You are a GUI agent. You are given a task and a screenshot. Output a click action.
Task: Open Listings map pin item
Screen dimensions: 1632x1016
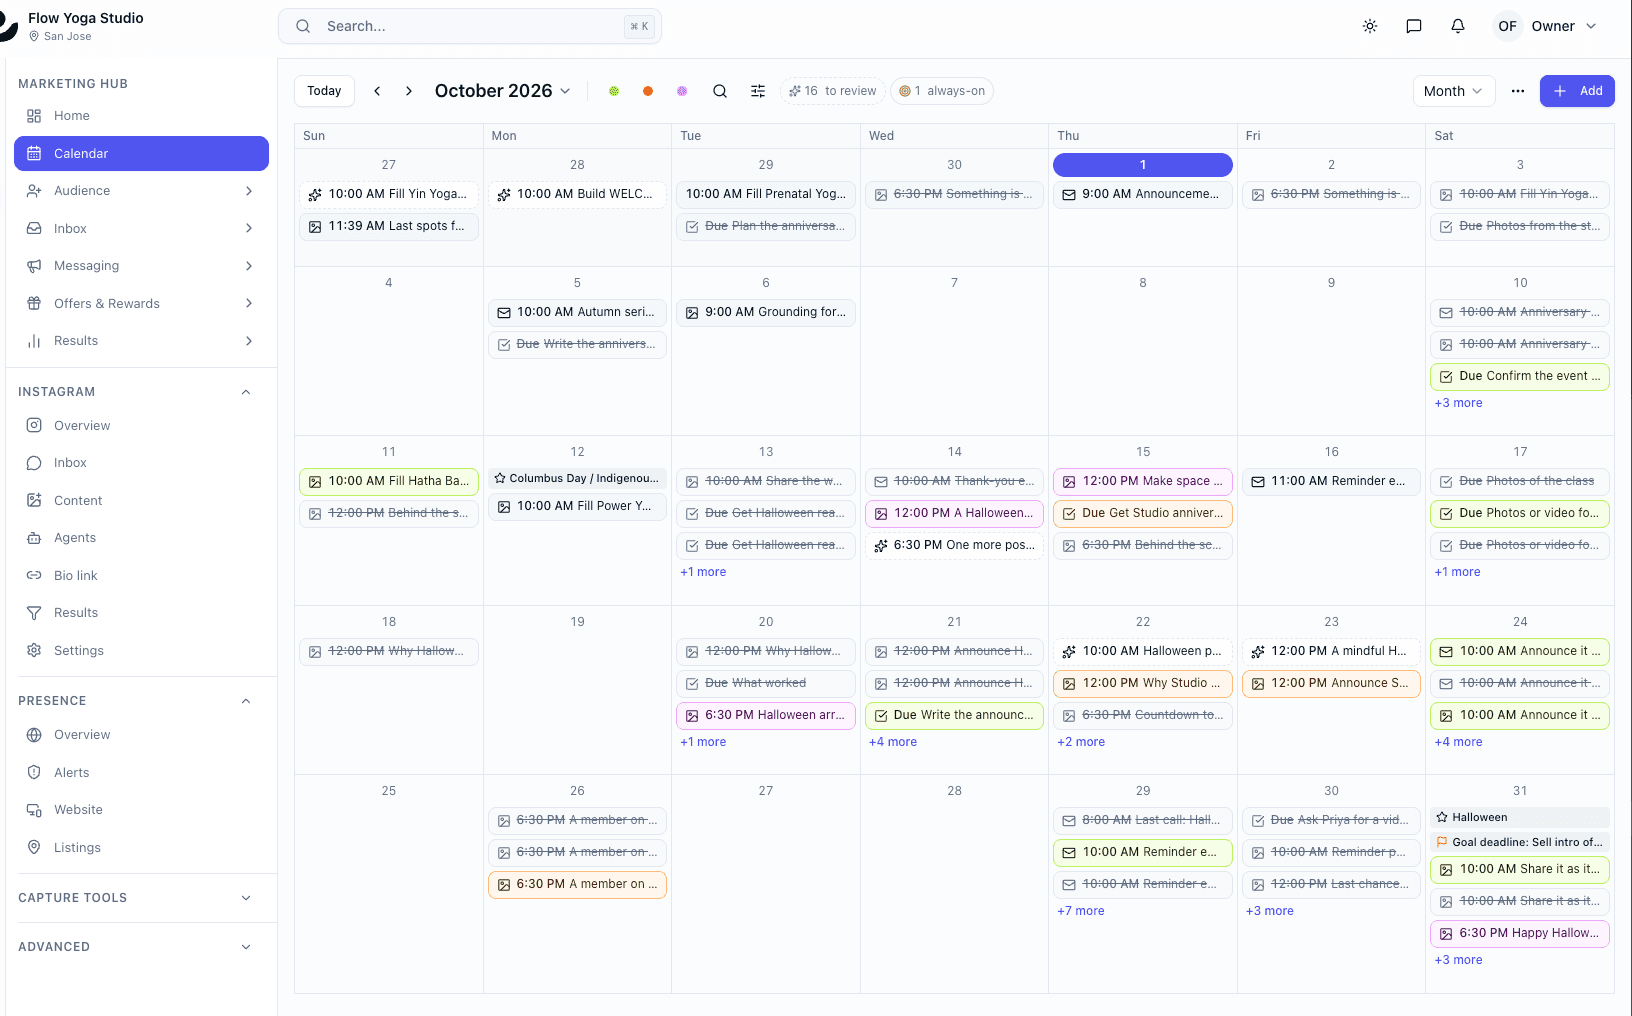pos(141,847)
